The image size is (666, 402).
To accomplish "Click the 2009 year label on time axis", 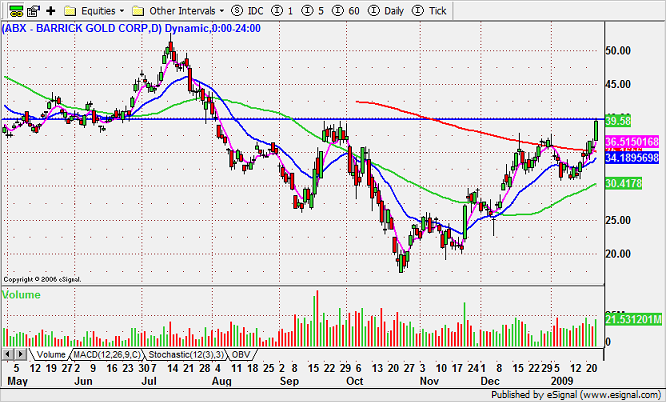I will 562,381.
